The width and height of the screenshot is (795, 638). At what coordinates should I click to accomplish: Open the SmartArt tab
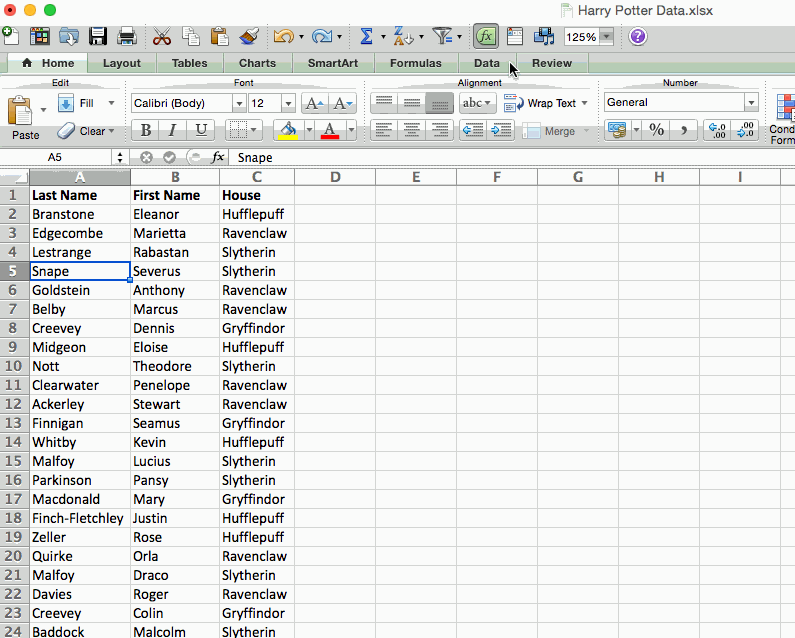333,63
